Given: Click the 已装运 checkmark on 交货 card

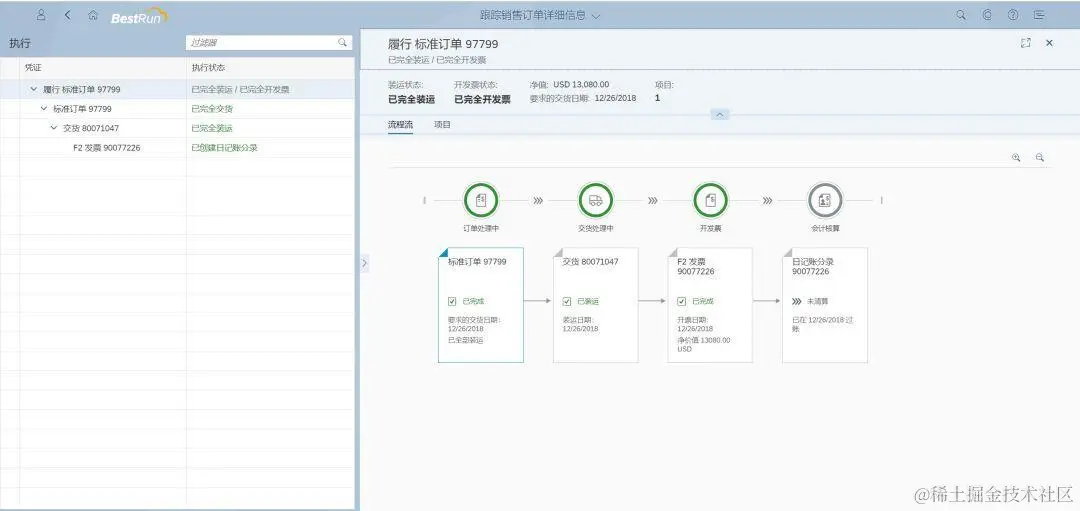Looking at the screenshot, I should [x=567, y=301].
